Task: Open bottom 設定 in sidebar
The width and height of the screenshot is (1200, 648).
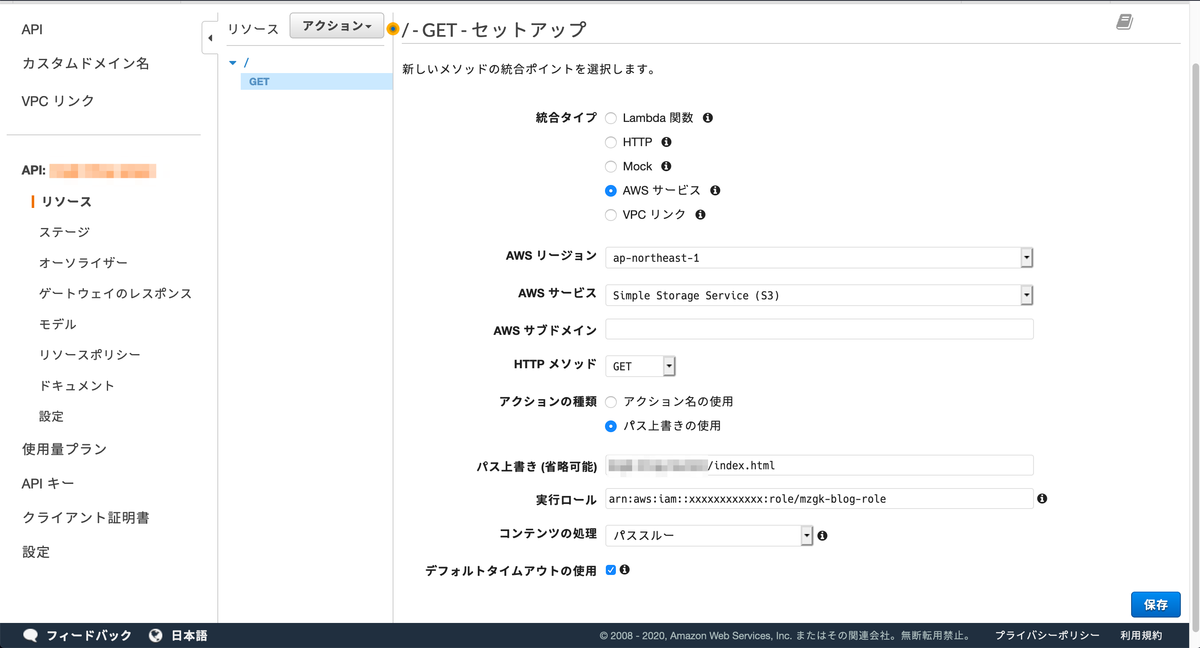Action: click(x=36, y=552)
